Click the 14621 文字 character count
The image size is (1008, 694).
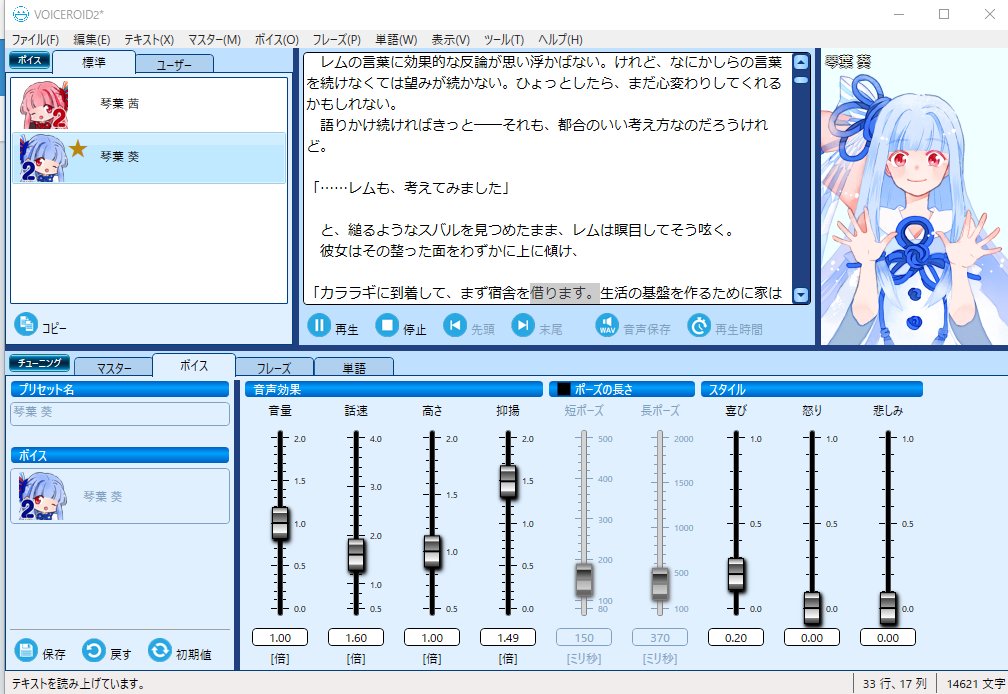976,684
